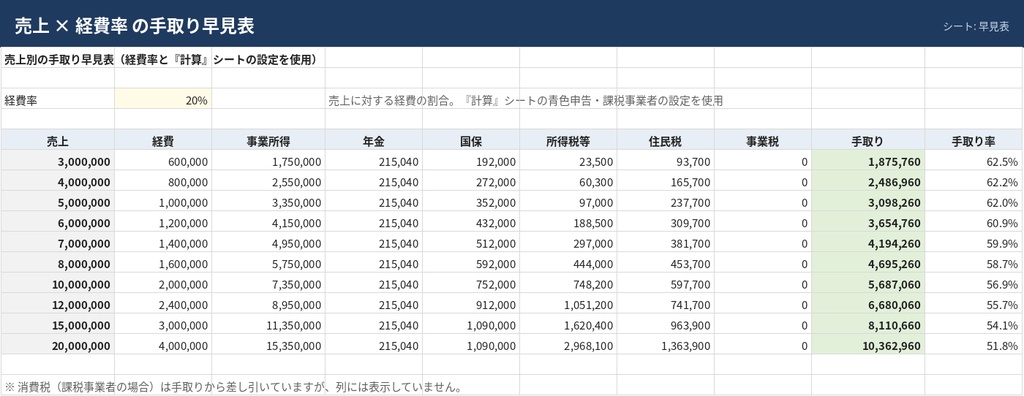Viewport: 1024px width, 396px height.
Task: Click the 売上 cell 5,000,000
Action: pos(57,202)
